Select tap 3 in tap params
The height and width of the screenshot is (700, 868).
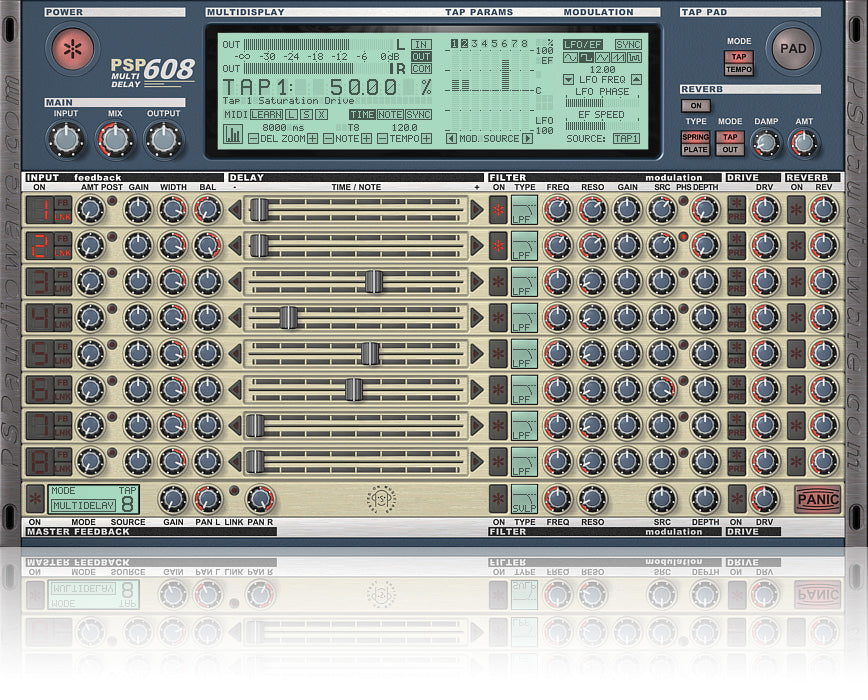474,43
